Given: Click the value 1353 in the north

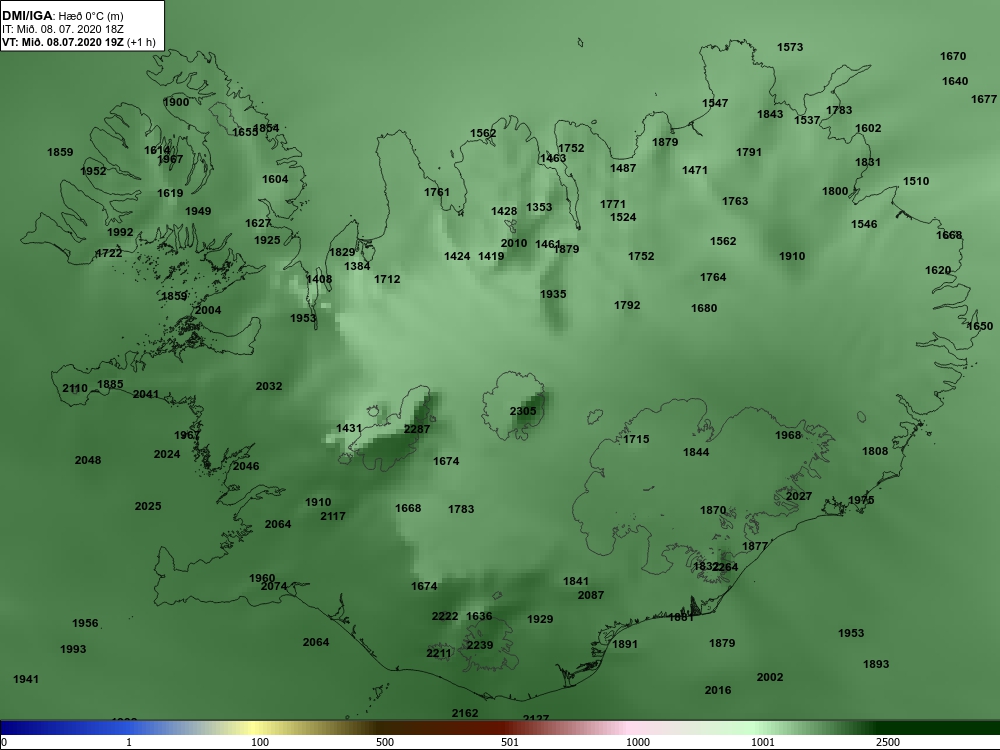Looking at the screenshot, I should [539, 207].
